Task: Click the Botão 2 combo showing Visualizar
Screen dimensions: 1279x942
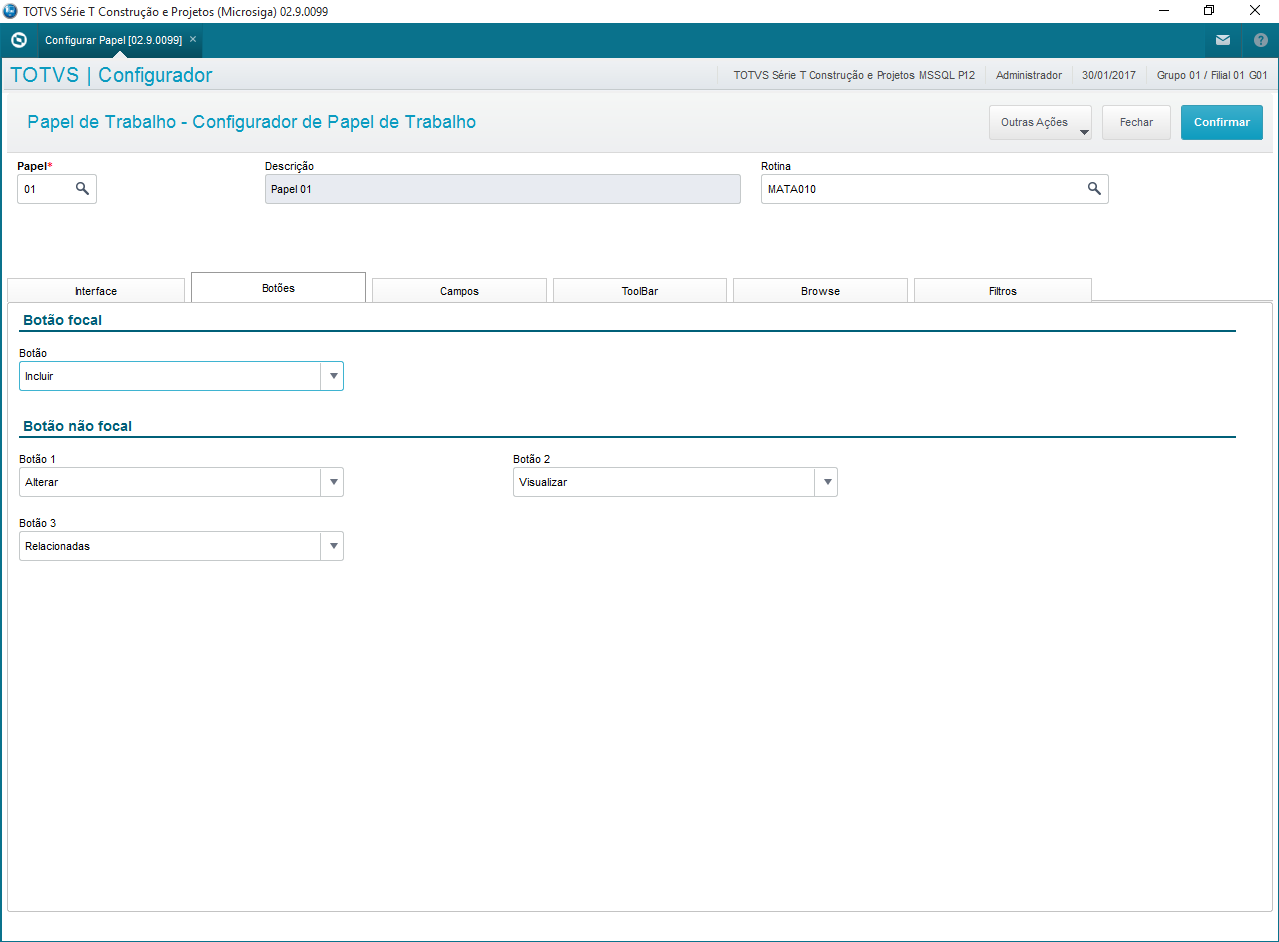Action: [x=675, y=482]
